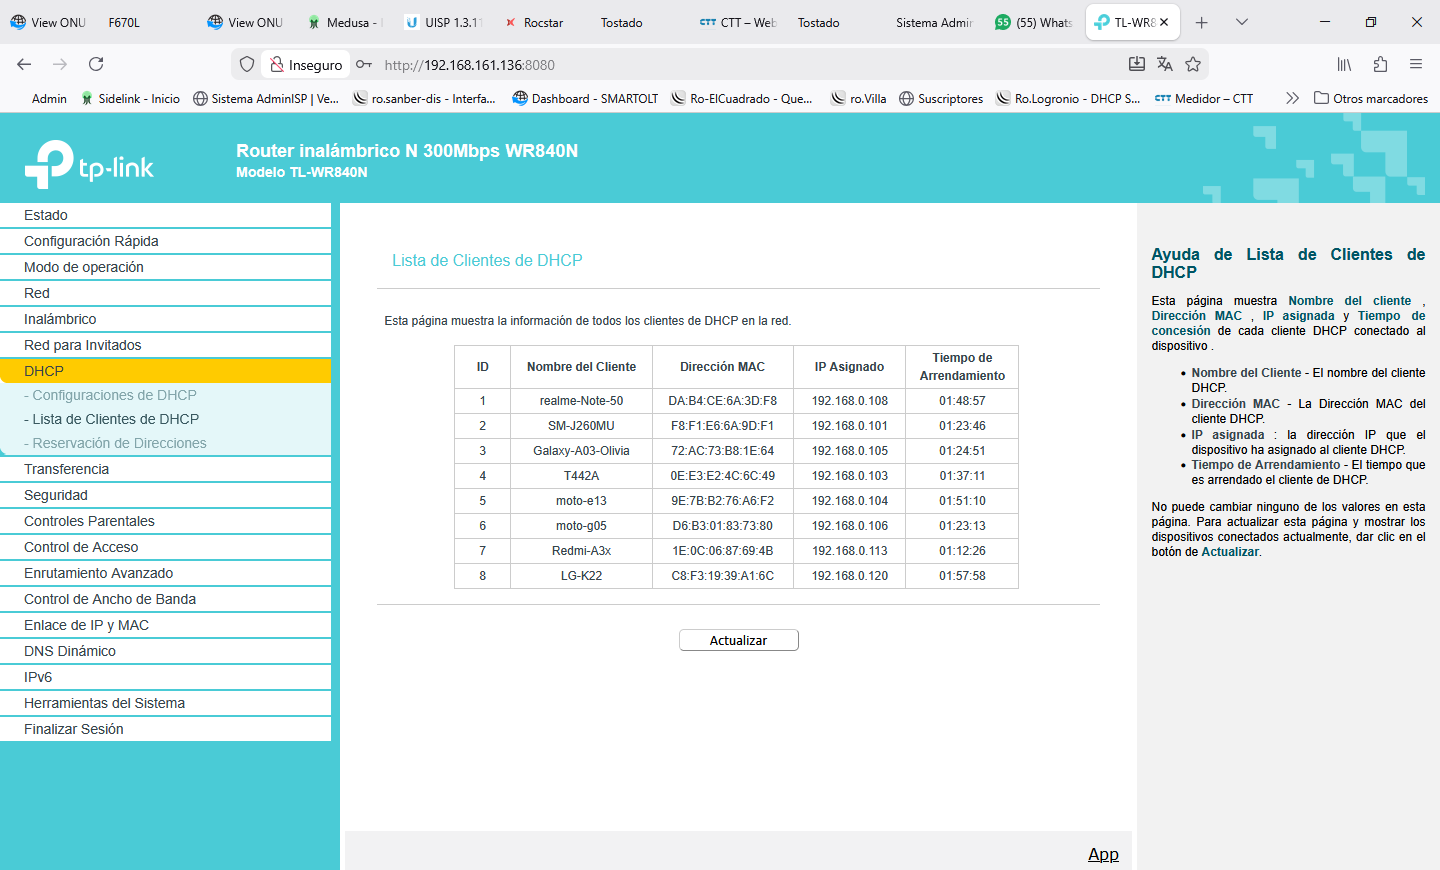Expand the list all tabs chevron

pos(1242,22)
